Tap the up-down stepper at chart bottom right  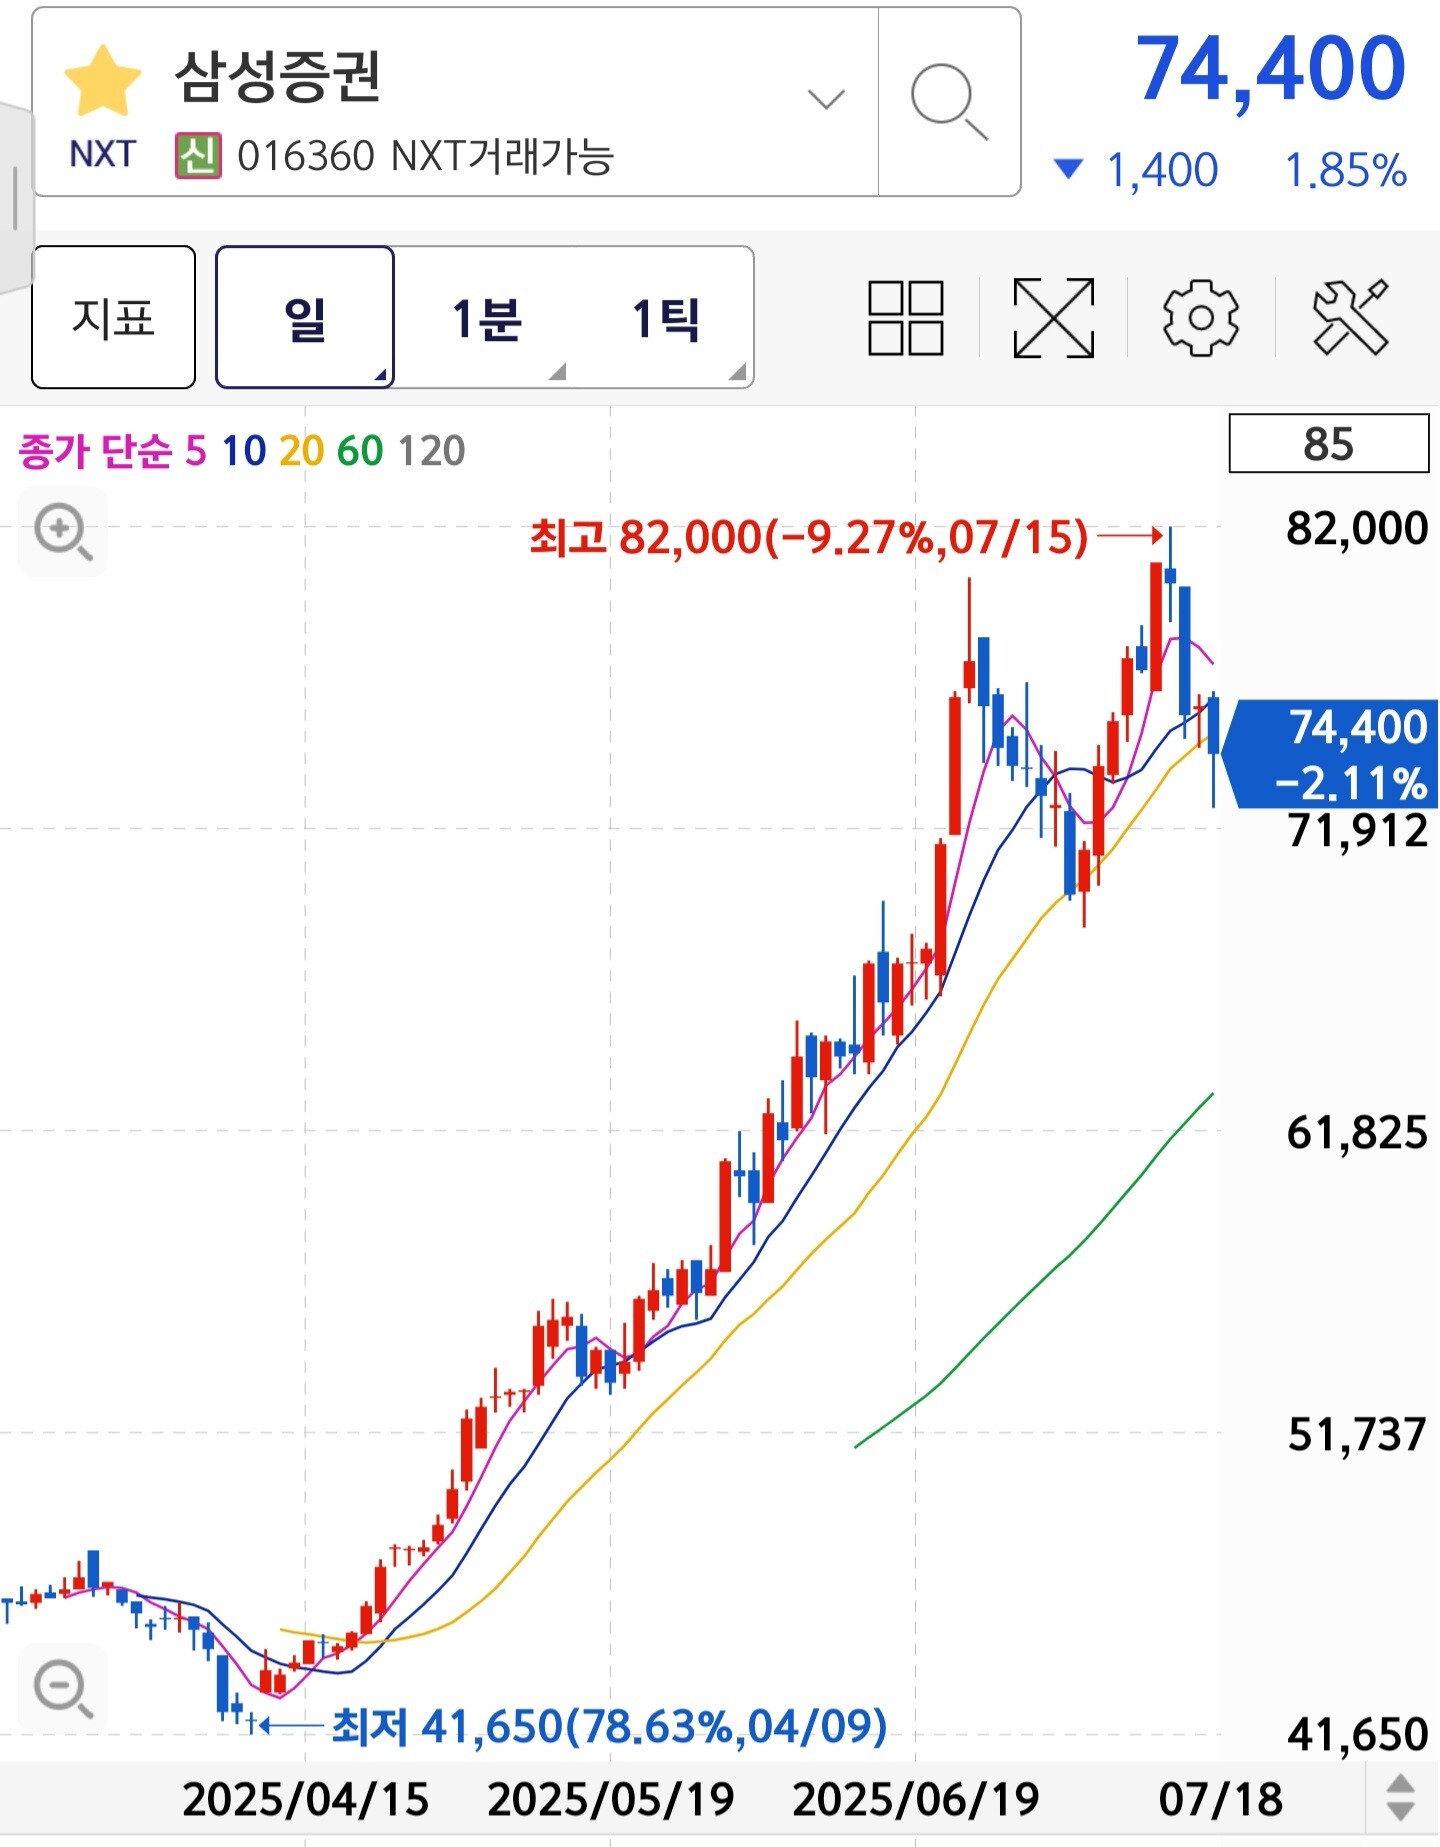pyautogui.click(x=1400, y=1798)
